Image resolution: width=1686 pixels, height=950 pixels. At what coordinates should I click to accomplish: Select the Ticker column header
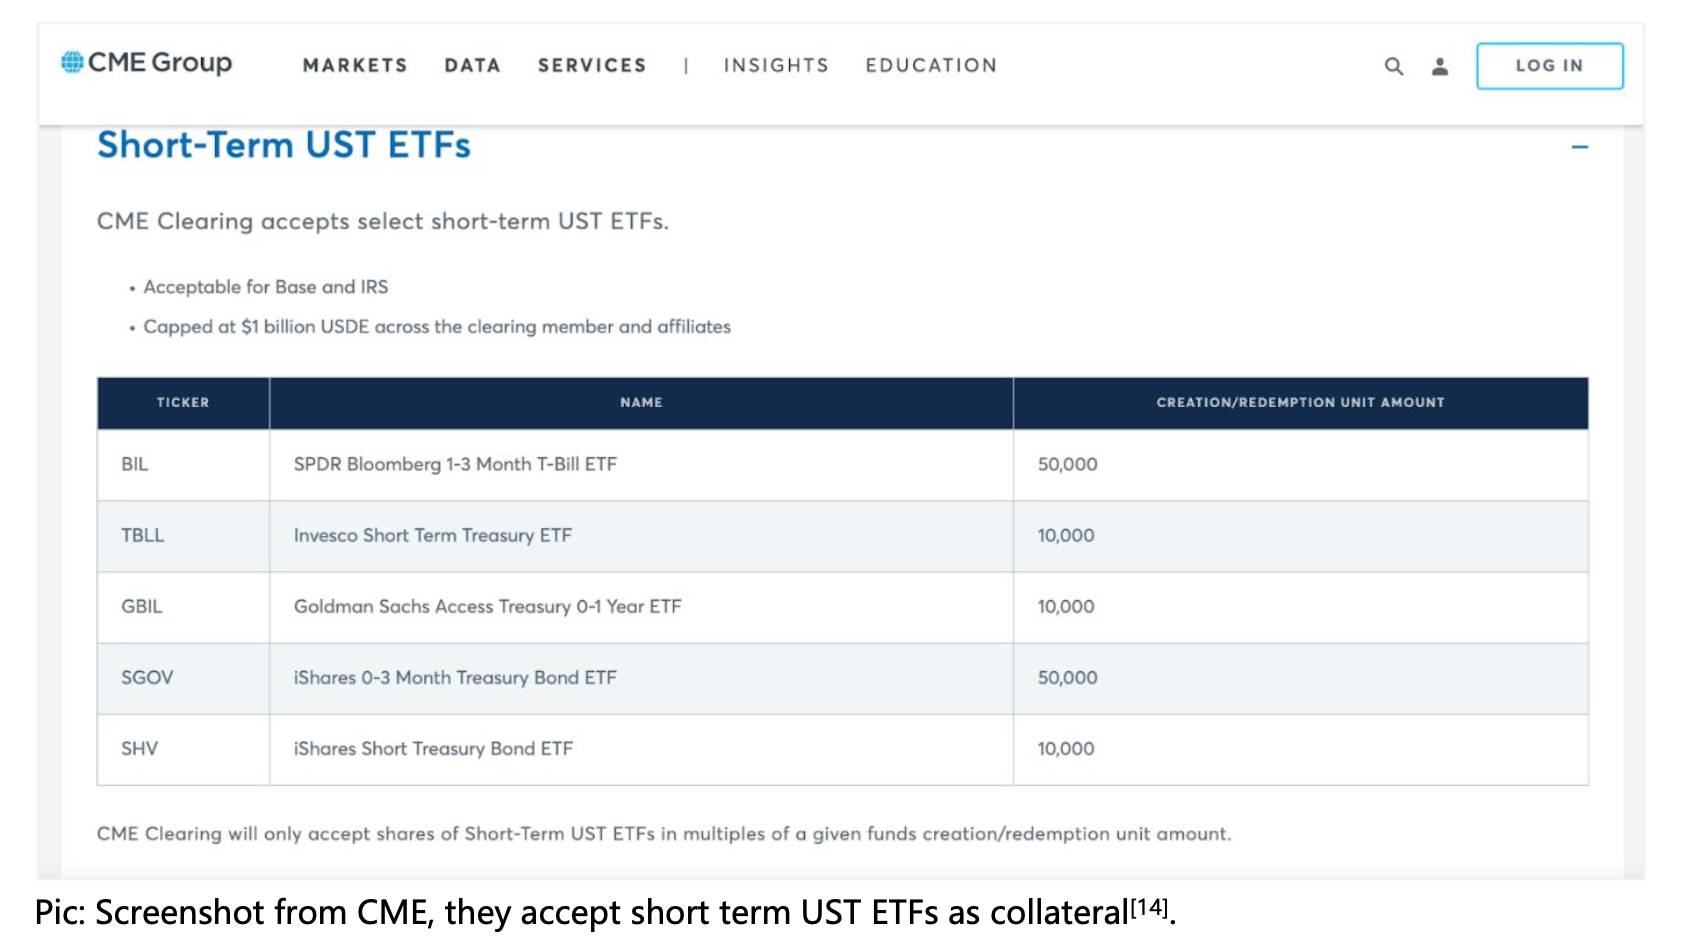(x=183, y=403)
